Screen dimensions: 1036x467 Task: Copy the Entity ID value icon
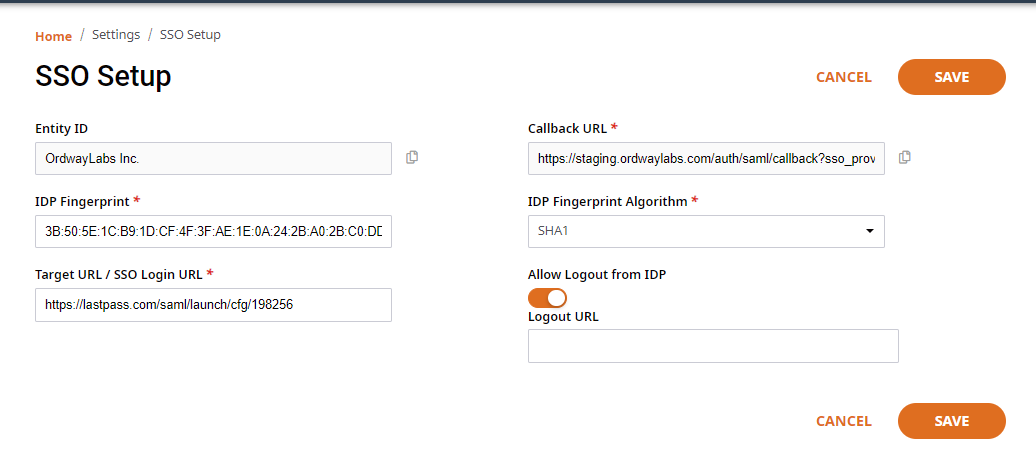(412, 157)
